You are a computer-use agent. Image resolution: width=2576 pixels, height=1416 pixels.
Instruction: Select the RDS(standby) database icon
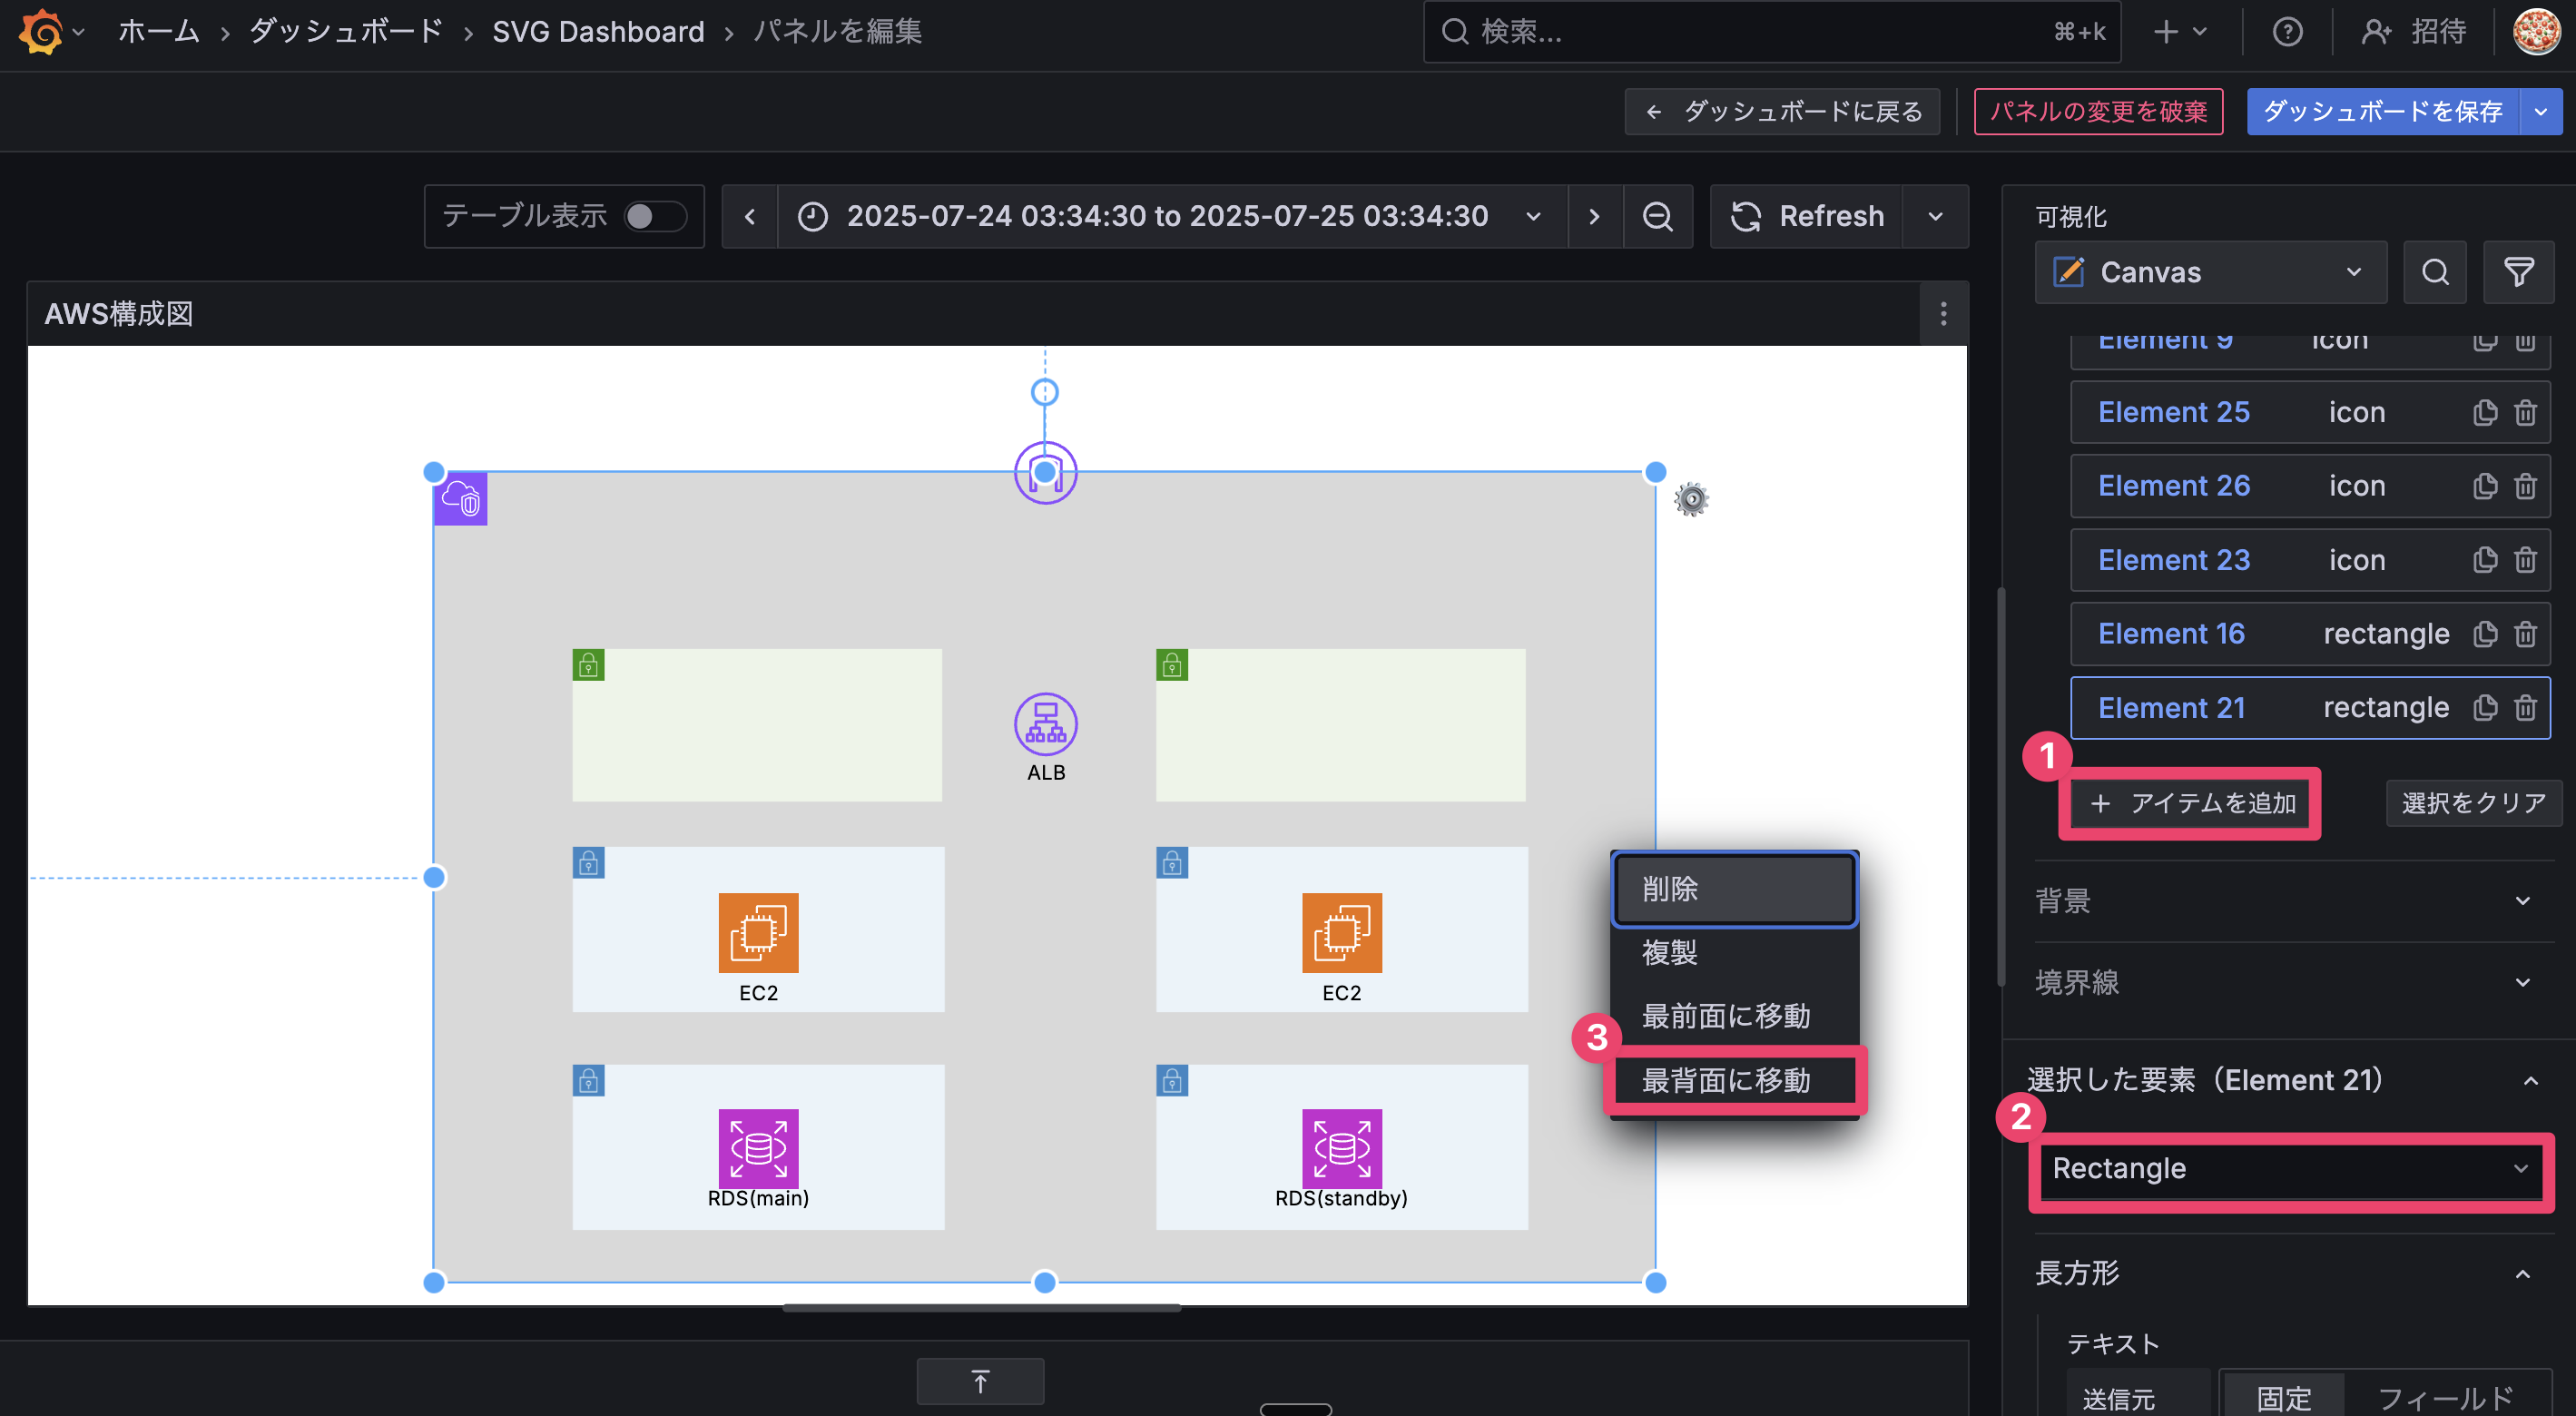click(1341, 1148)
